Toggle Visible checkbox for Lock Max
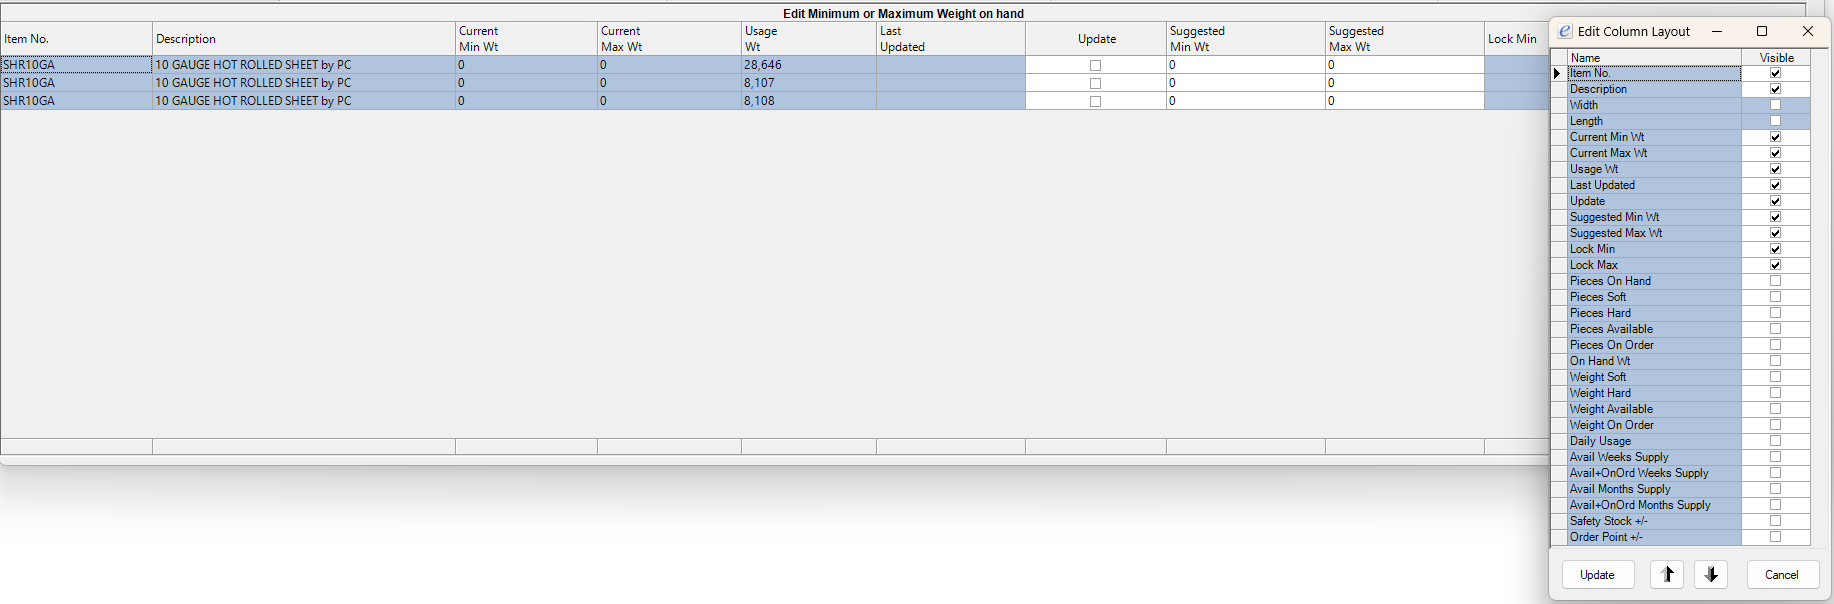This screenshot has height=604, width=1834. point(1775,265)
